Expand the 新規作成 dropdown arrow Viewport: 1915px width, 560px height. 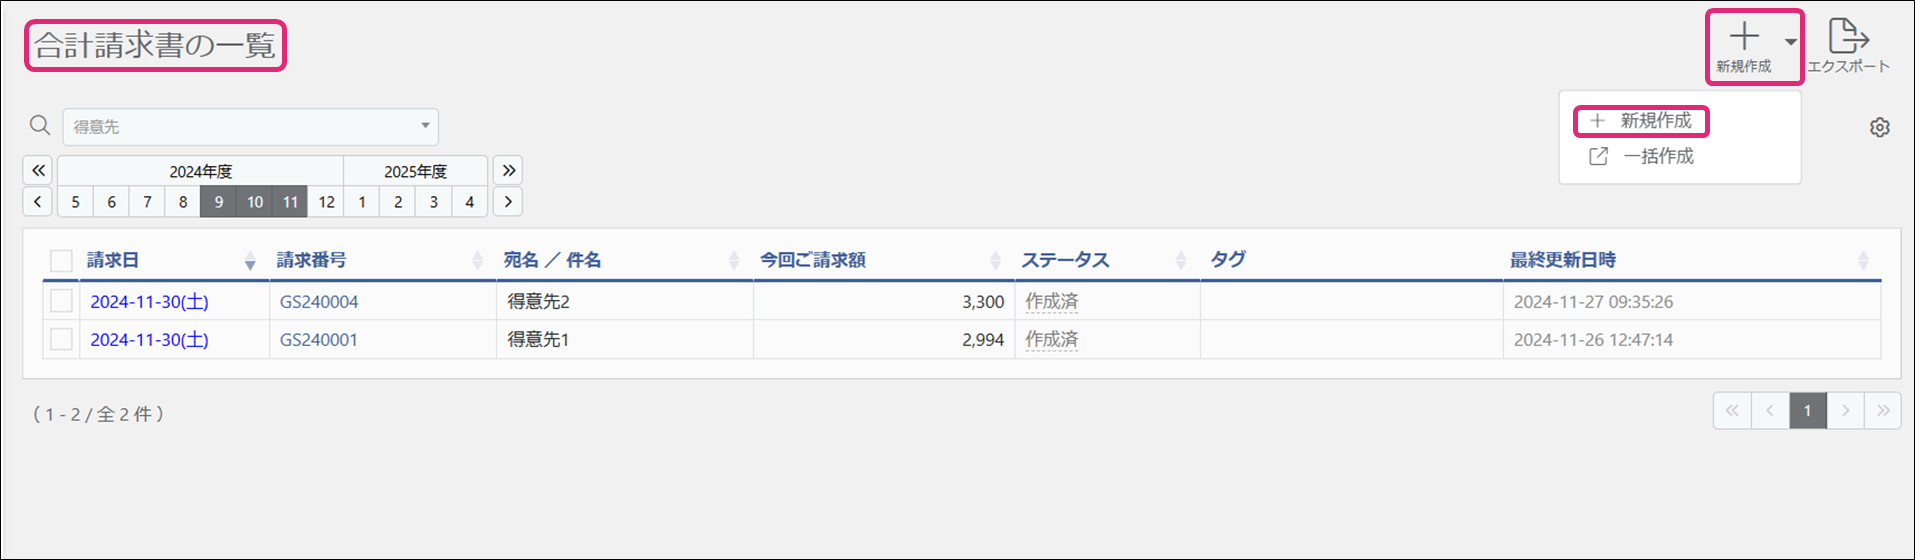coord(1790,42)
